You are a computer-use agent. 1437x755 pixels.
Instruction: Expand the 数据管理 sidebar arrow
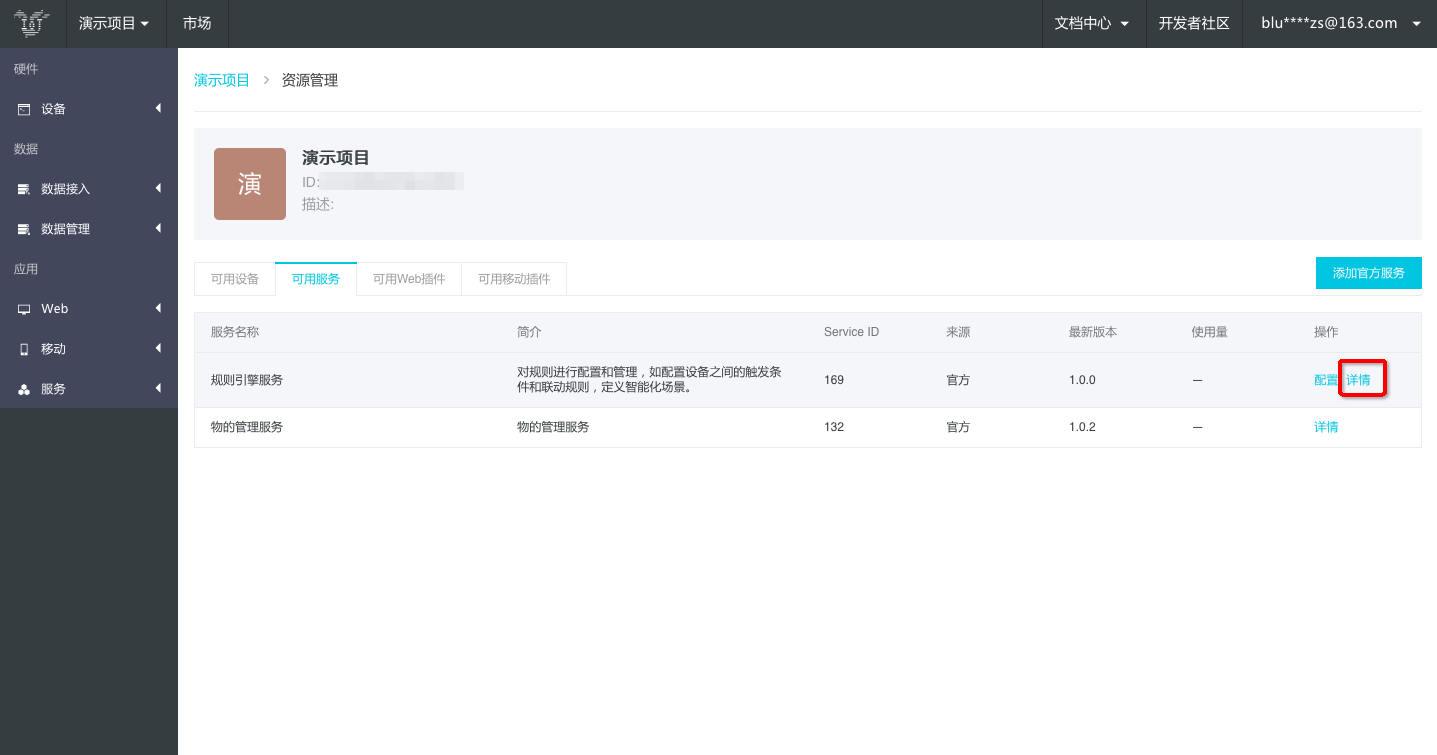158,228
